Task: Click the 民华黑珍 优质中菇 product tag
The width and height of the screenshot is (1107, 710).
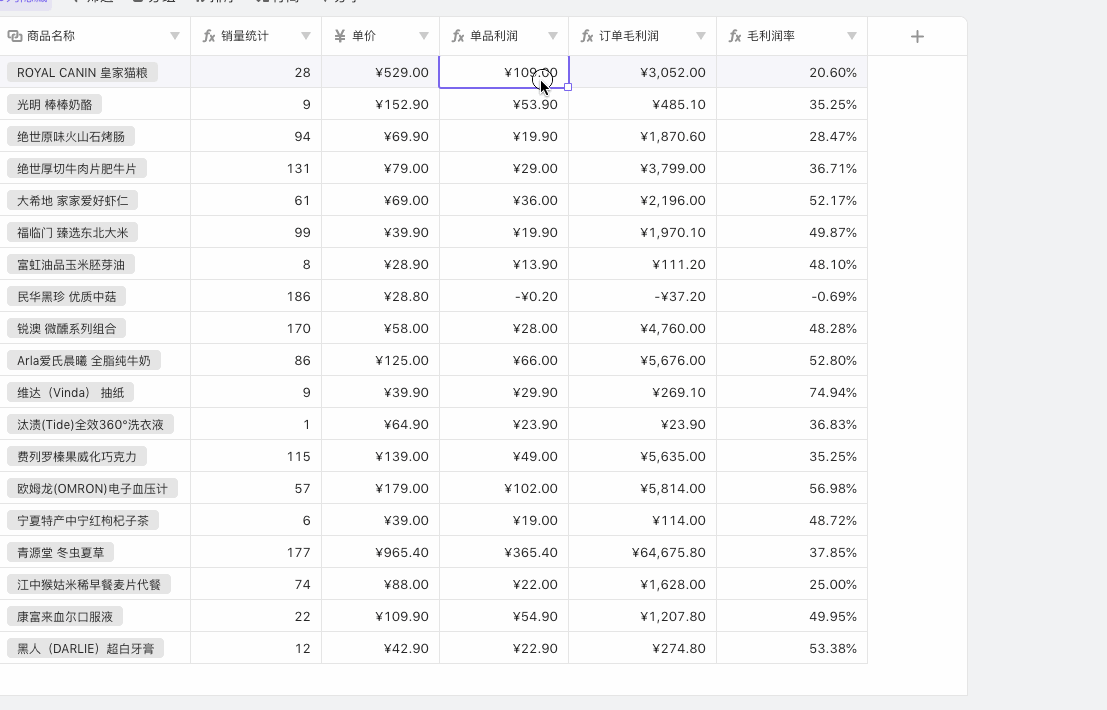Action: click(66, 296)
